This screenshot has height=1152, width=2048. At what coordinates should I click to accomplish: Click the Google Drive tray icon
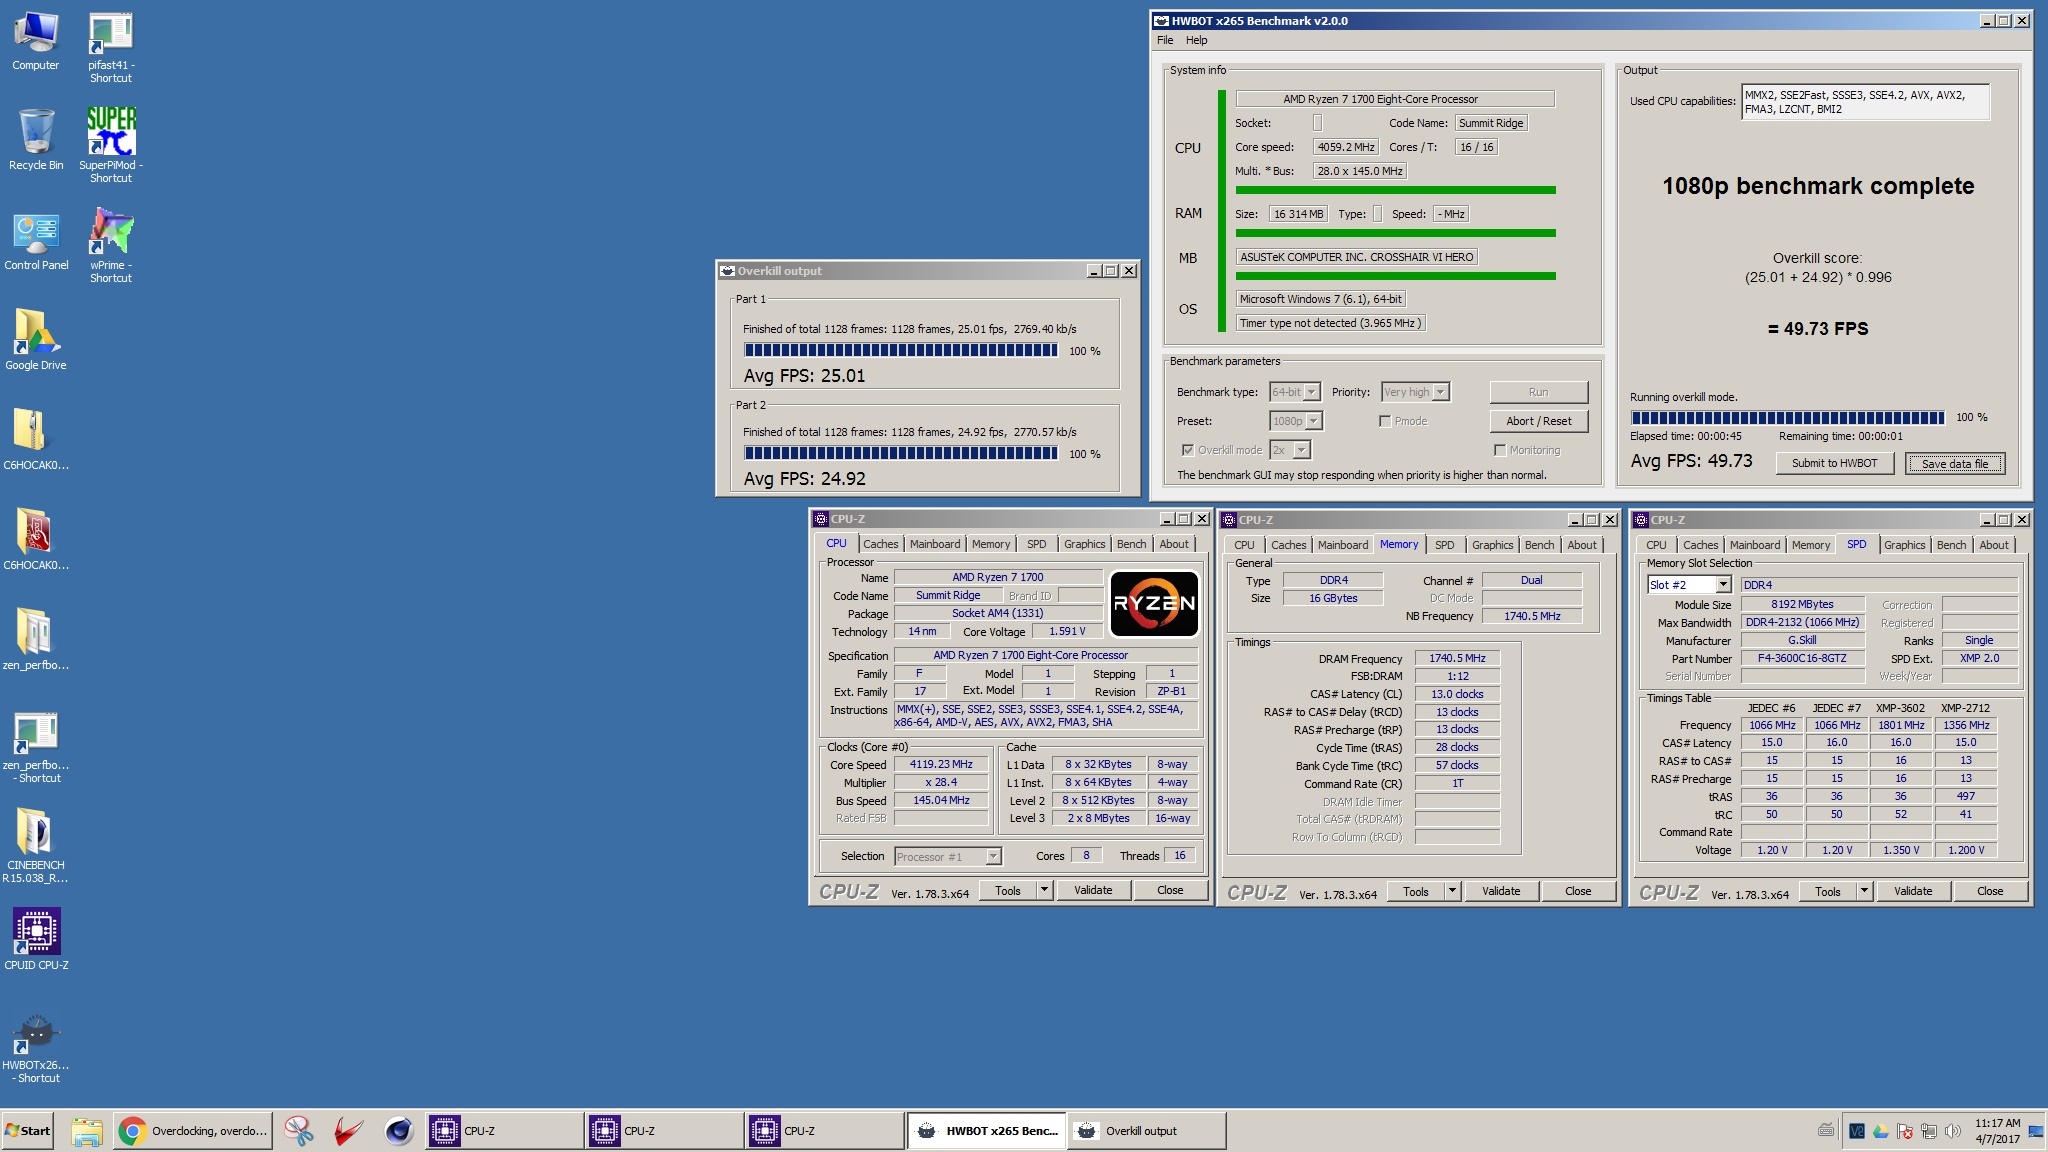click(x=1880, y=1131)
